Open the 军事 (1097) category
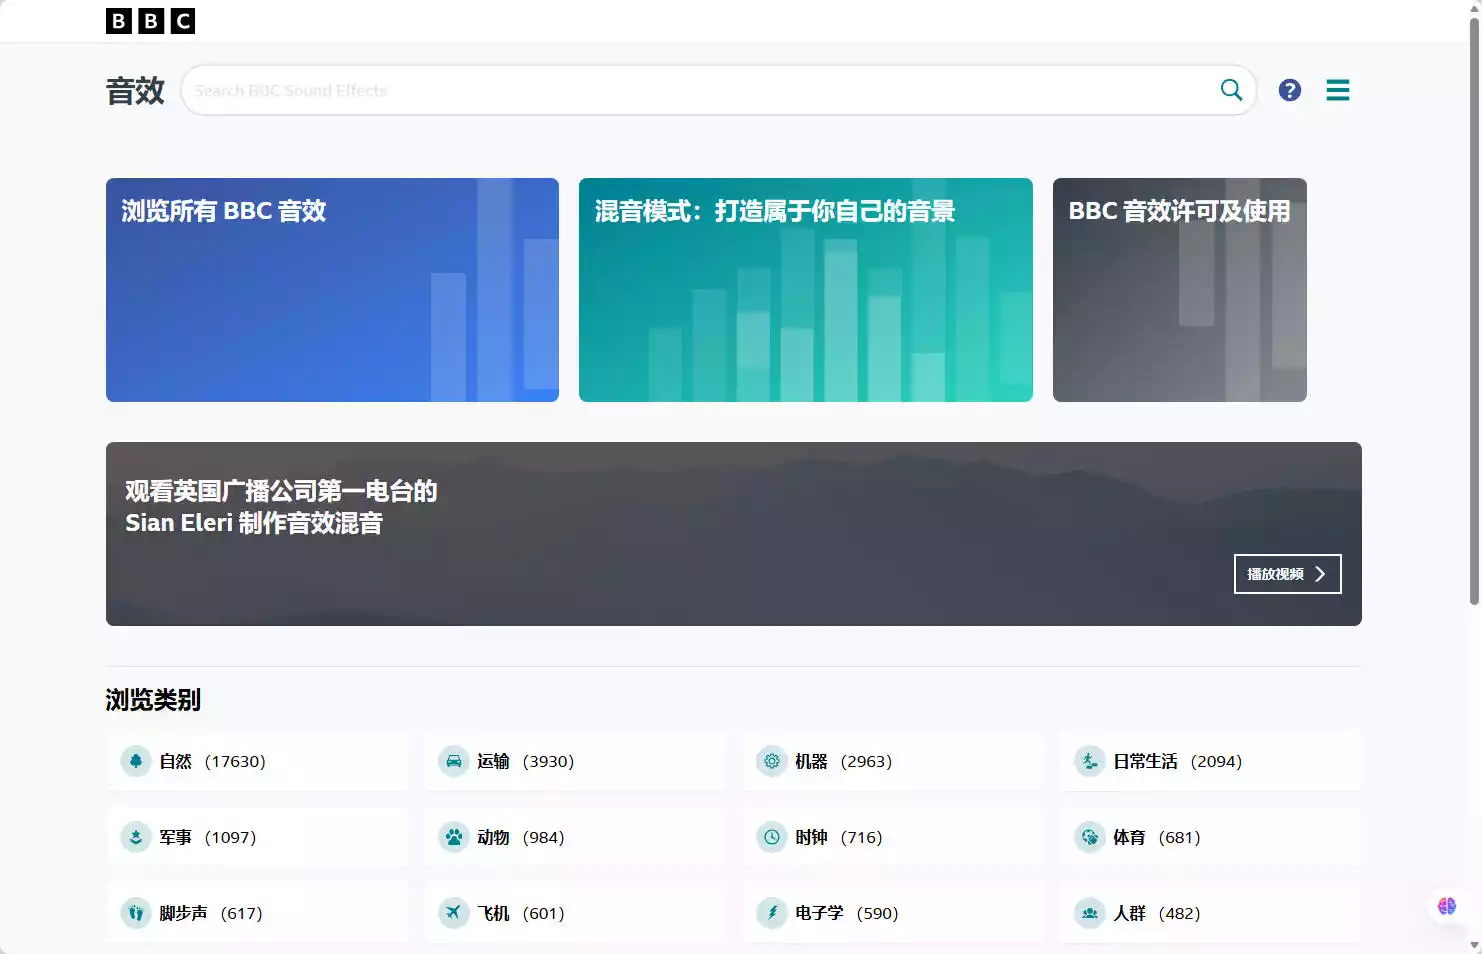The width and height of the screenshot is (1482, 954). tap(258, 837)
